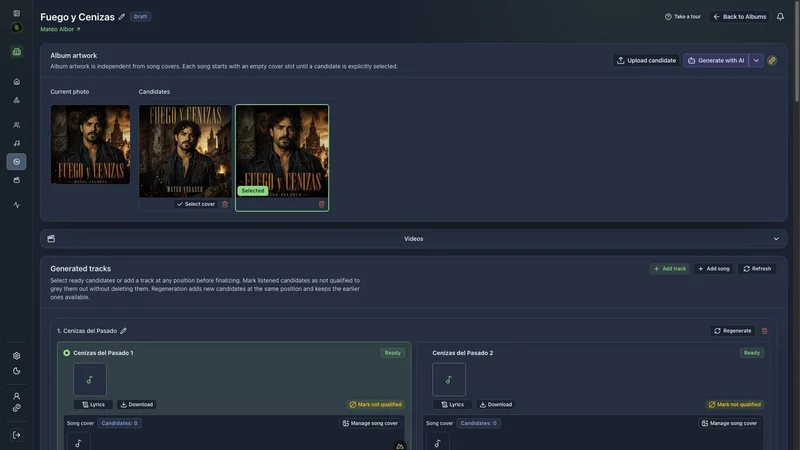Open the Videos clapperboard sidebar icon
The image size is (800, 450).
pyautogui.click(x=16, y=180)
